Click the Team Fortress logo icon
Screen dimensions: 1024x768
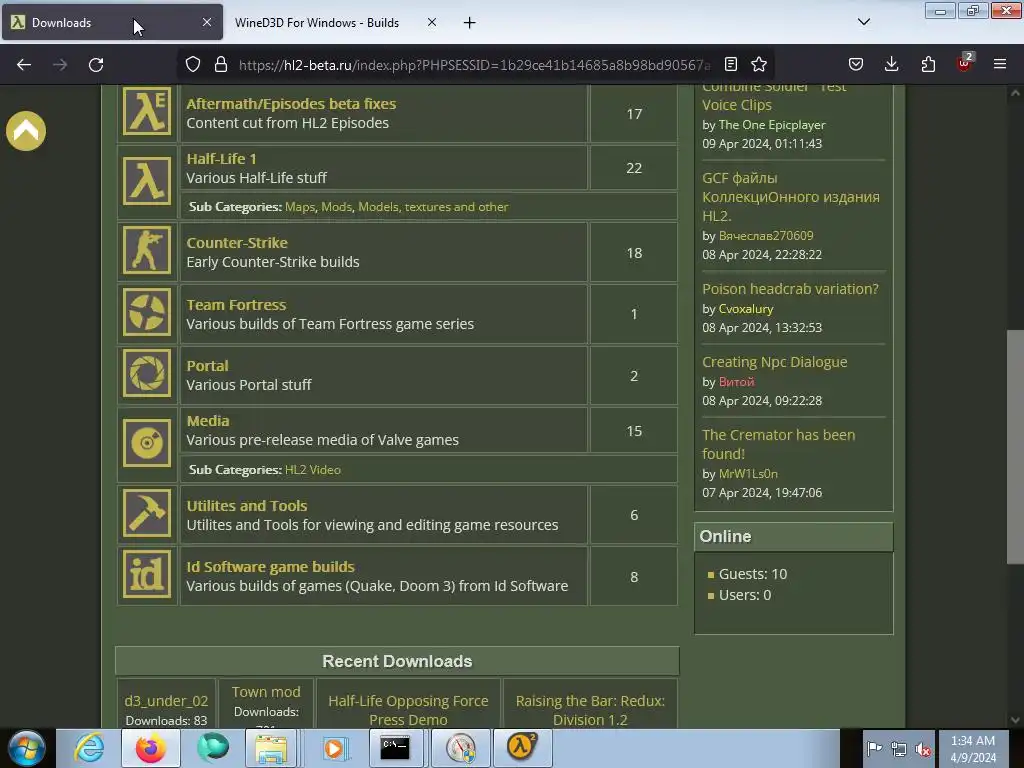click(147, 312)
